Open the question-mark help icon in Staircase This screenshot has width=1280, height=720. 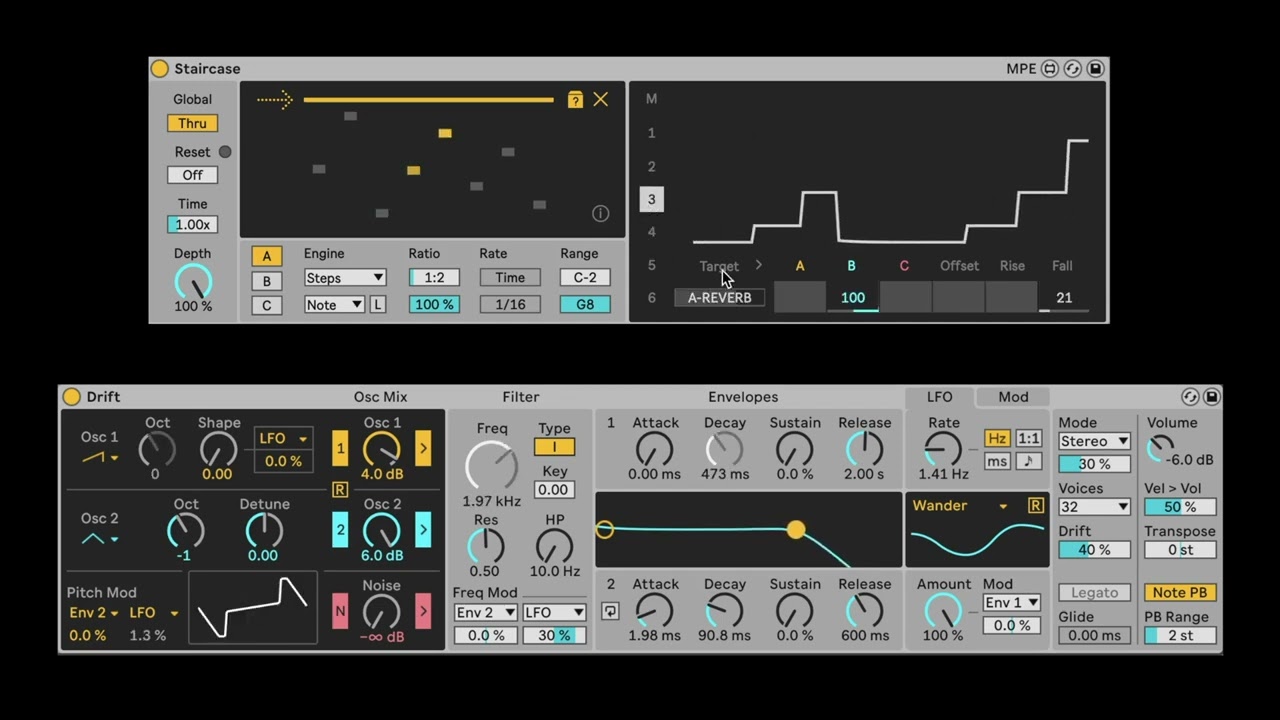pos(575,99)
